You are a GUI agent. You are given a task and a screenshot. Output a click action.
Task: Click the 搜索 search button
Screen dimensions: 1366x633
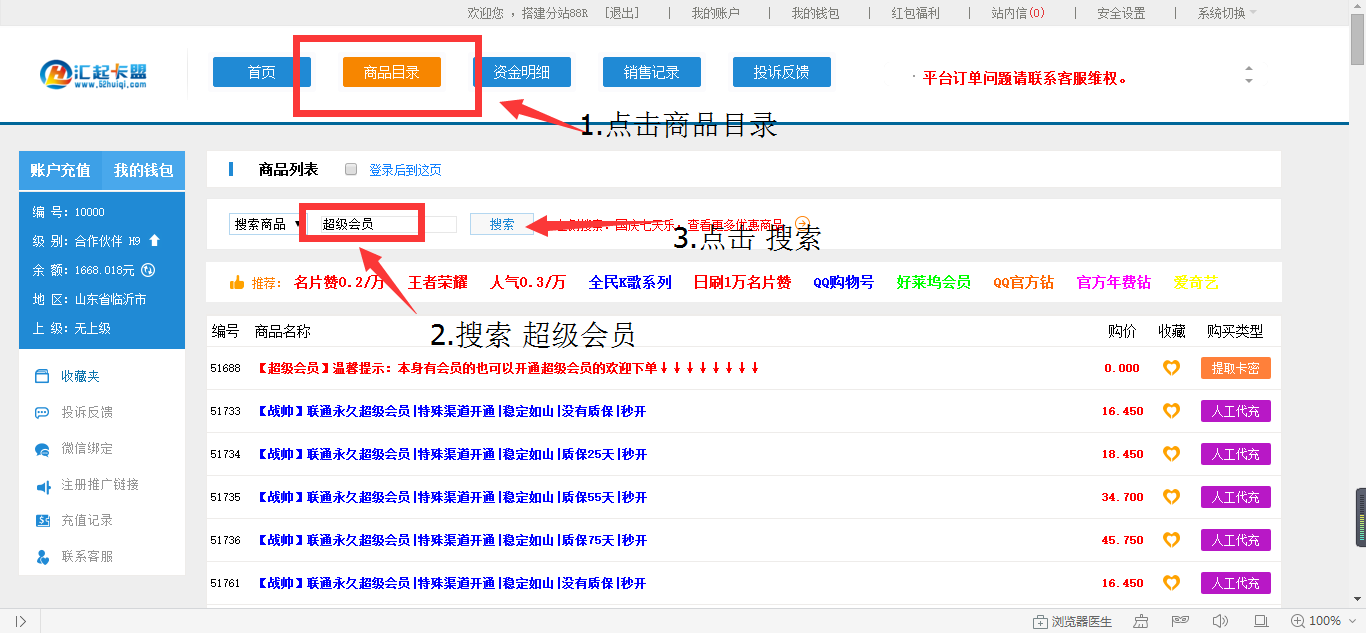coord(500,225)
